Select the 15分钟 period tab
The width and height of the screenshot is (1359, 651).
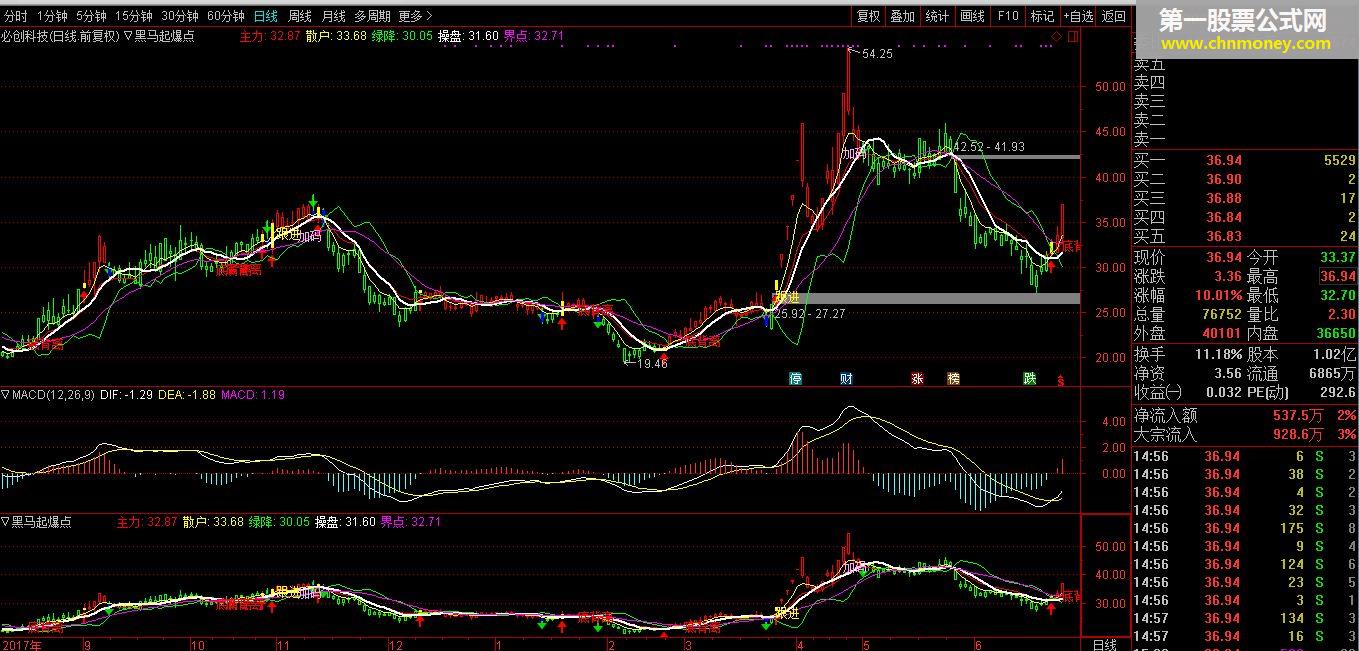click(x=133, y=16)
